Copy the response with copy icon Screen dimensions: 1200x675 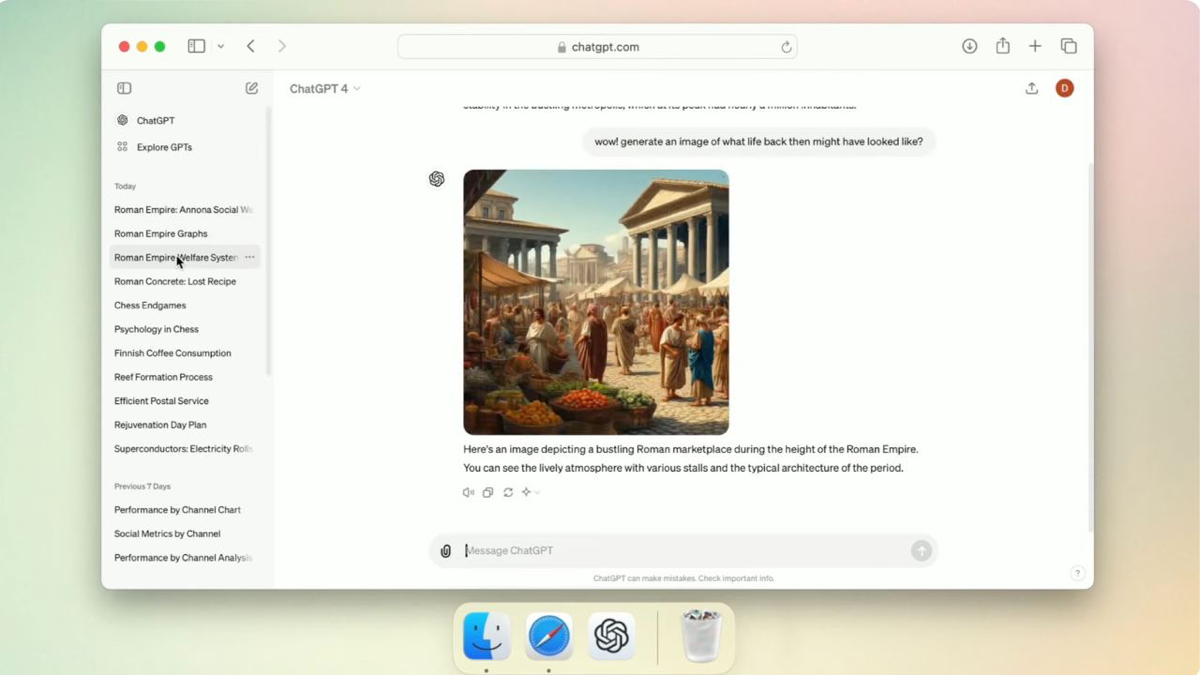click(x=488, y=493)
